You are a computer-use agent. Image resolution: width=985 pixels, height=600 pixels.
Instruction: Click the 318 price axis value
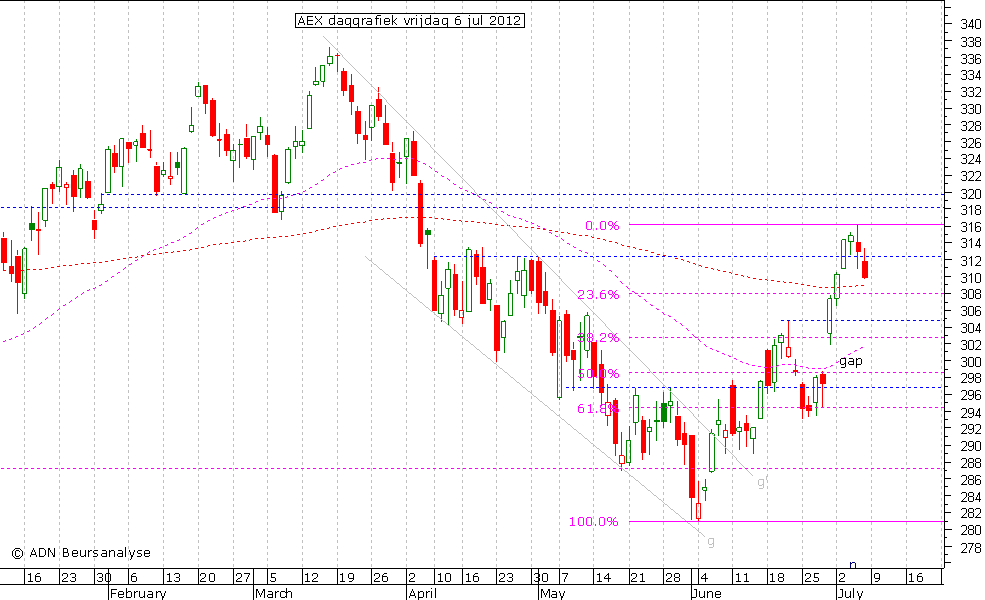[971, 210]
